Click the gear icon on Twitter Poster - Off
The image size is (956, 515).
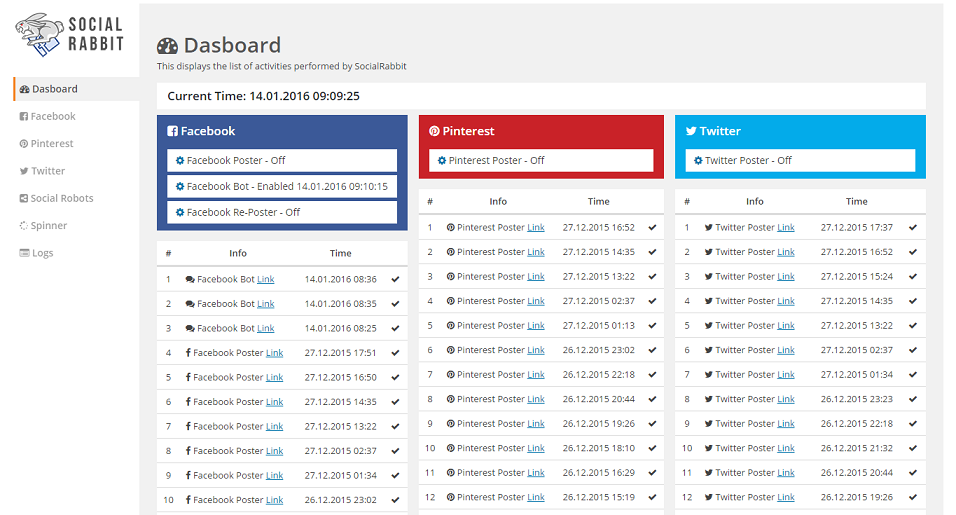698,161
